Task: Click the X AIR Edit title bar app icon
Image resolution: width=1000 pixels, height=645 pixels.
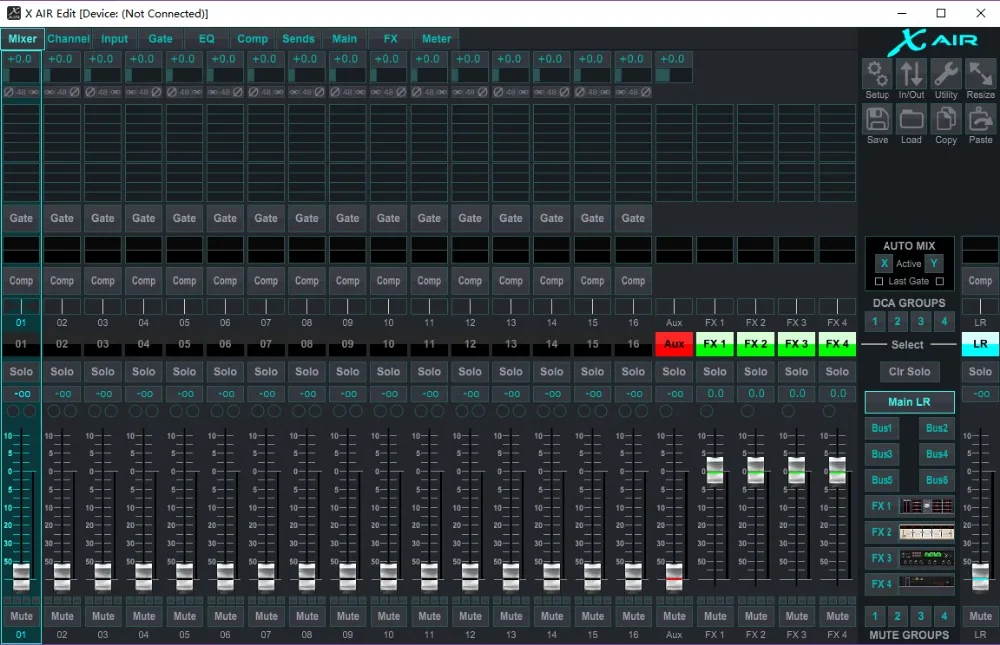Action: pos(13,13)
